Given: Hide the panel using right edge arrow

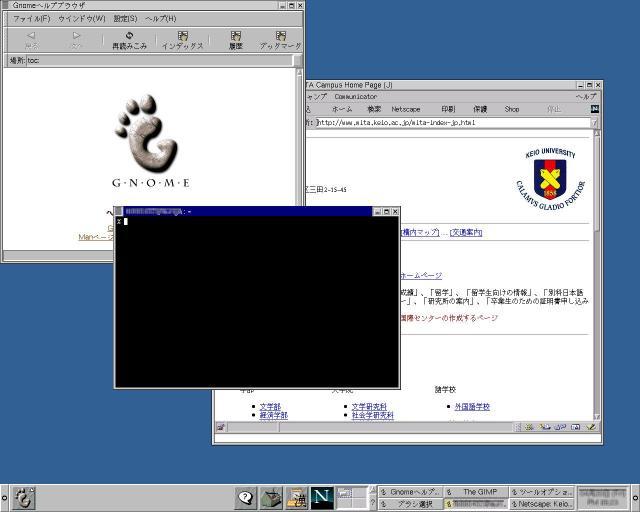Looking at the screenshot, I should pos(636,498).
